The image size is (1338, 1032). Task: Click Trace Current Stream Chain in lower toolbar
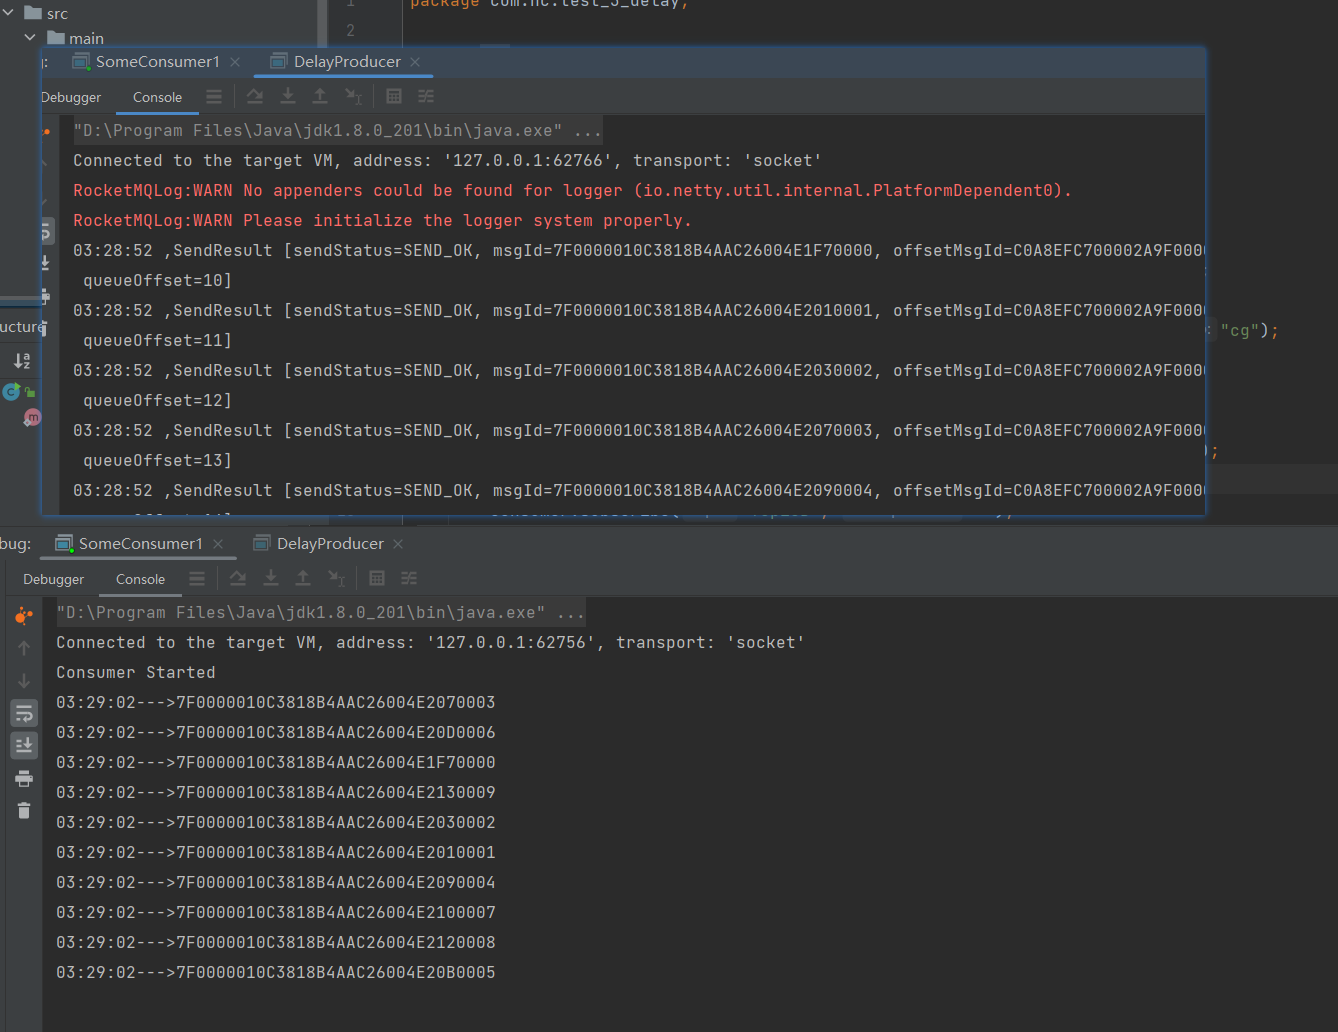click(x=409, y=578)
